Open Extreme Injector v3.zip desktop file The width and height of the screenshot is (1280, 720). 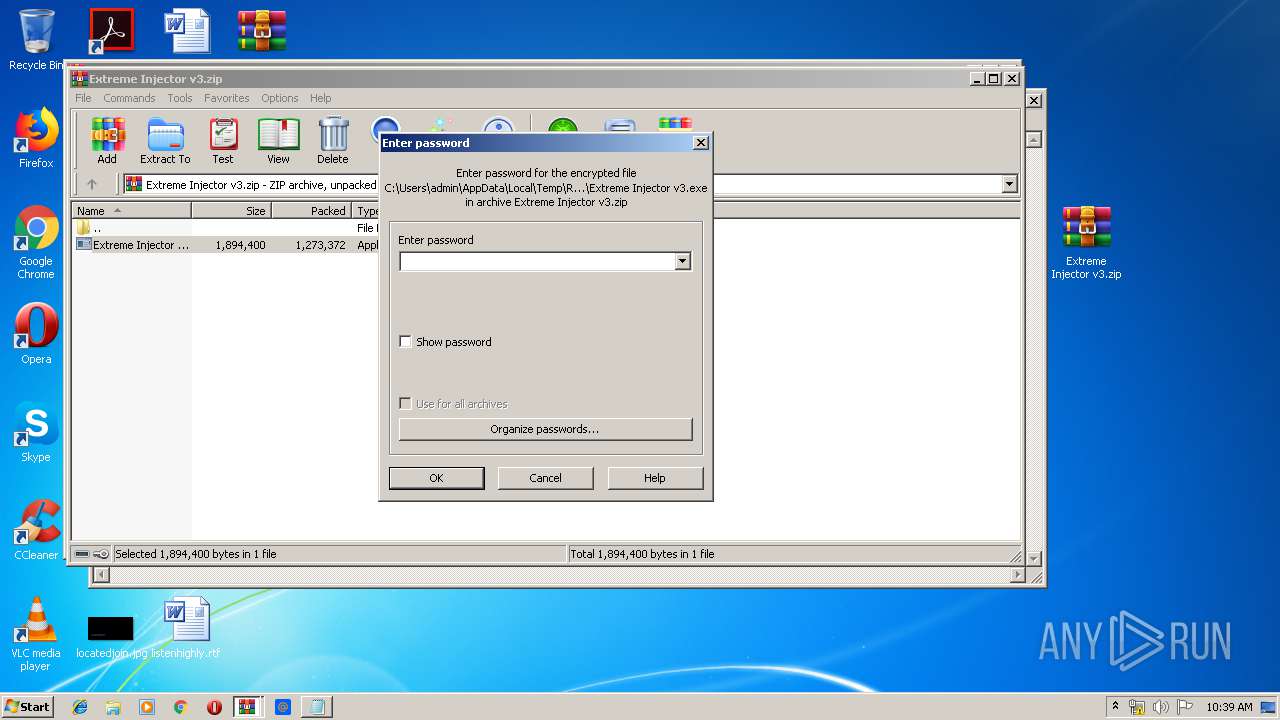(1086, 243)
